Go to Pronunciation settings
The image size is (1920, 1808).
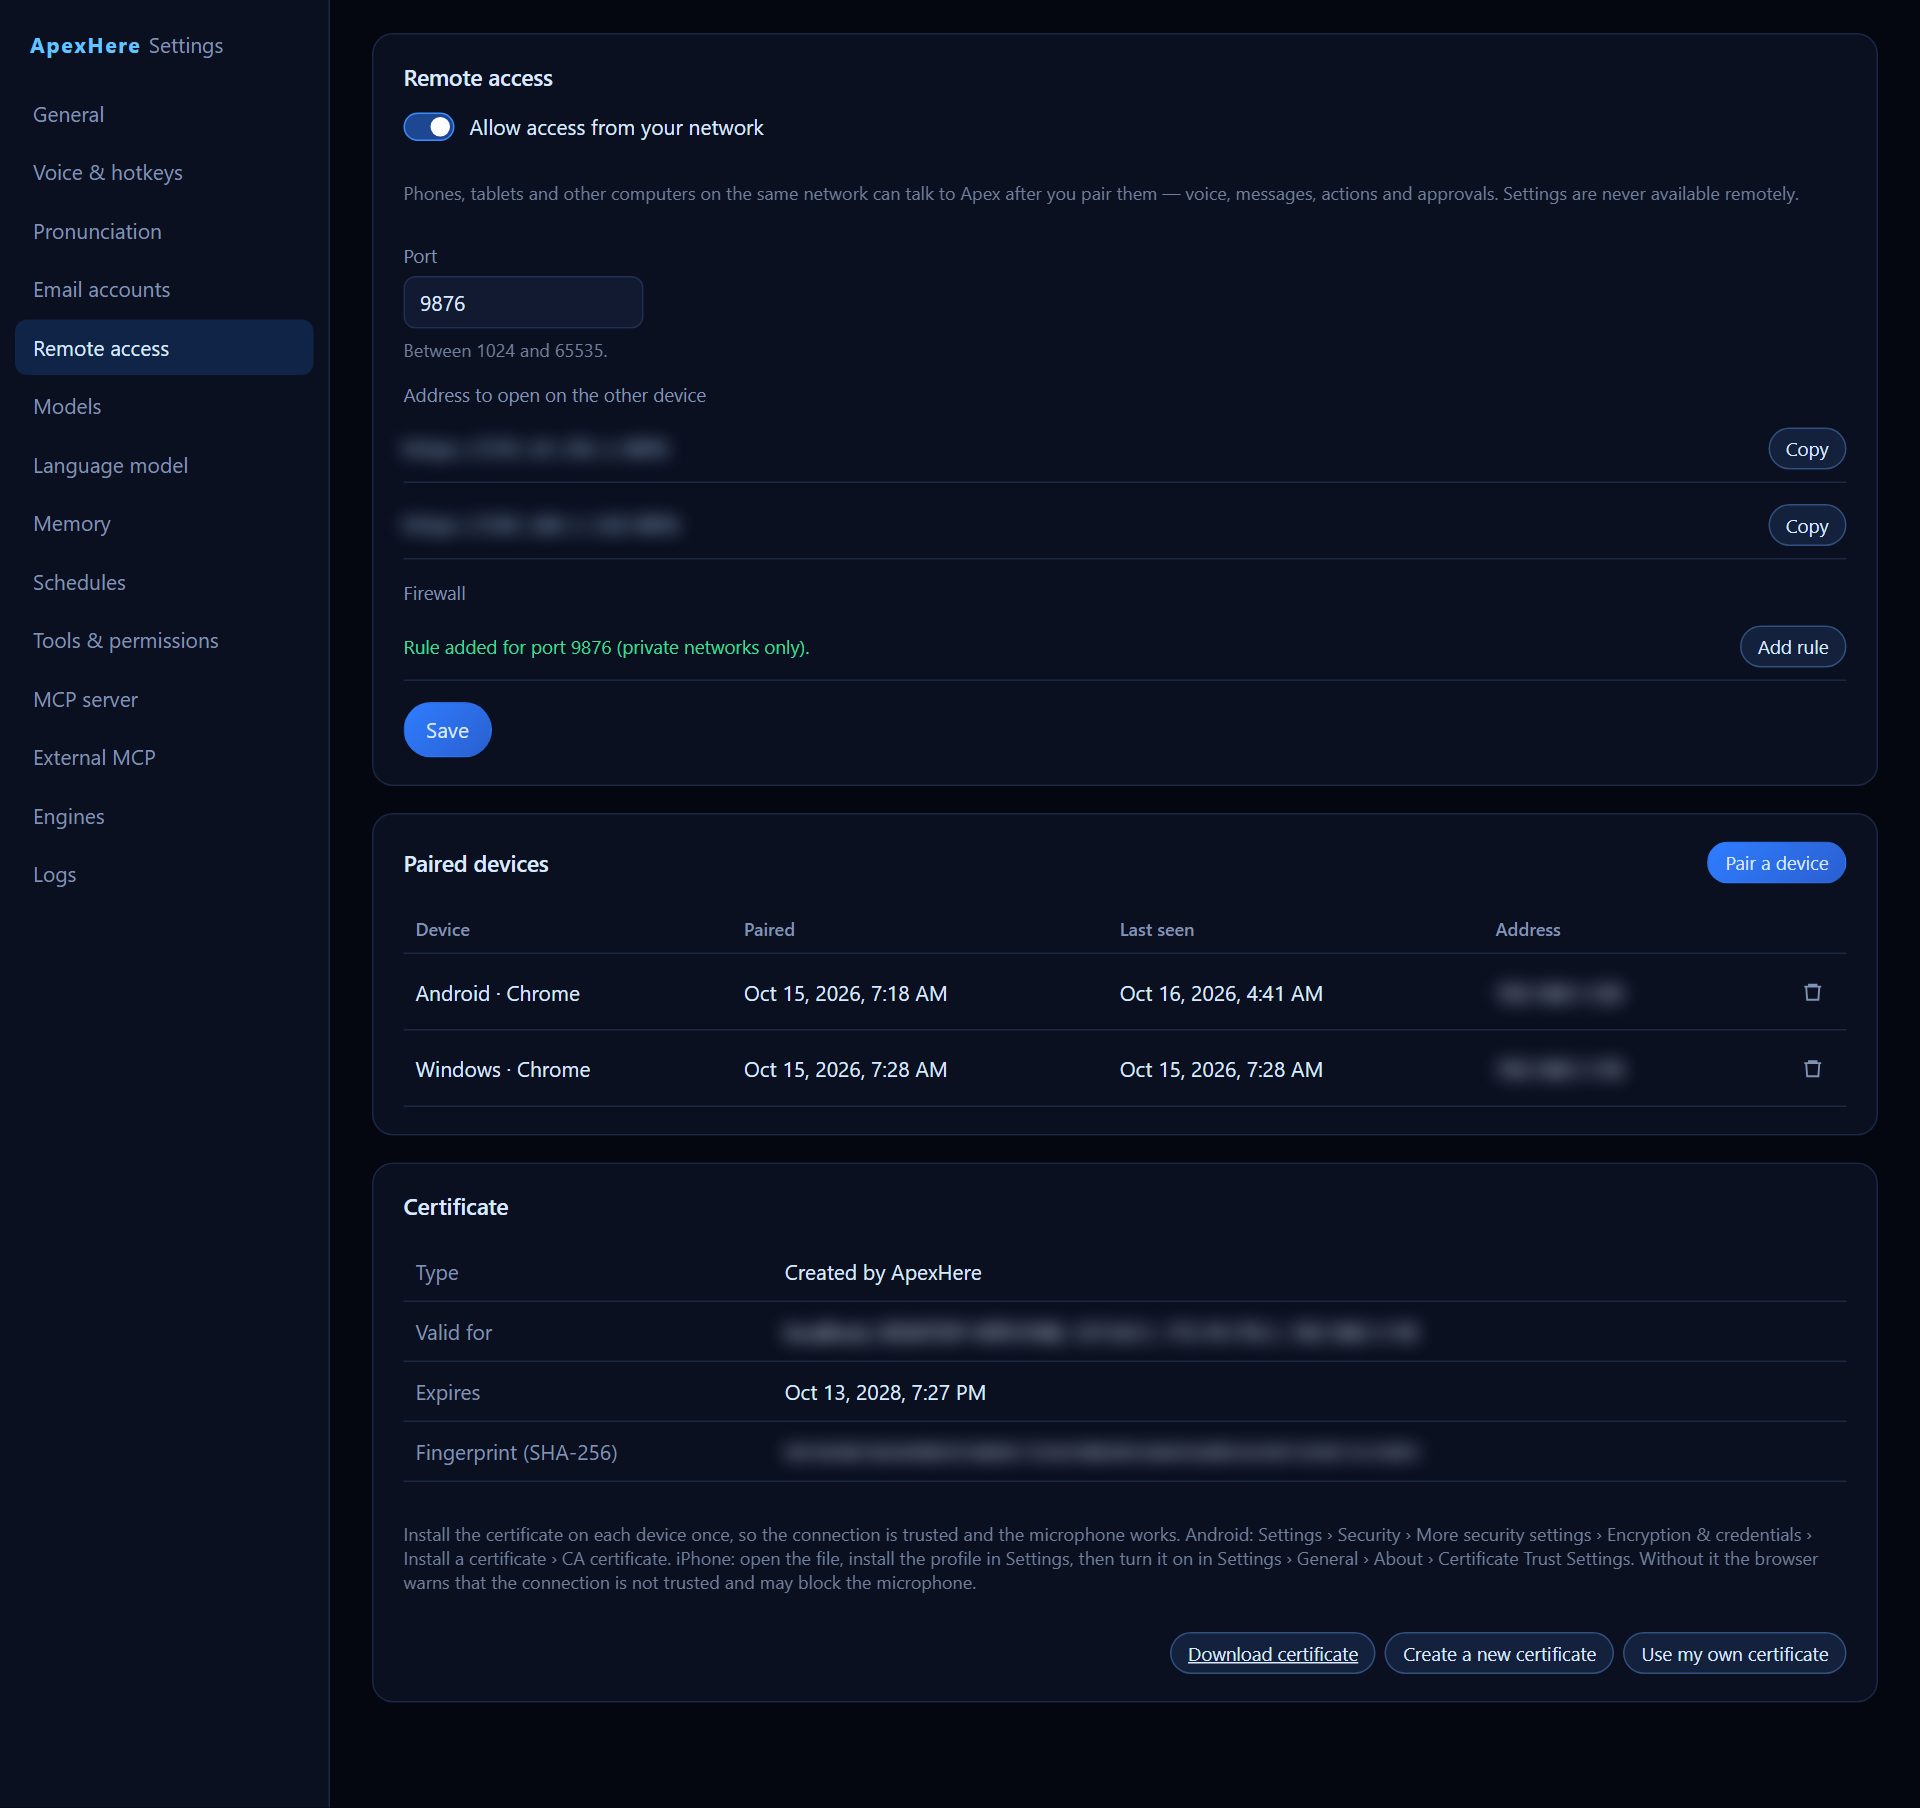pyautogui.click(x=164, y=231)
